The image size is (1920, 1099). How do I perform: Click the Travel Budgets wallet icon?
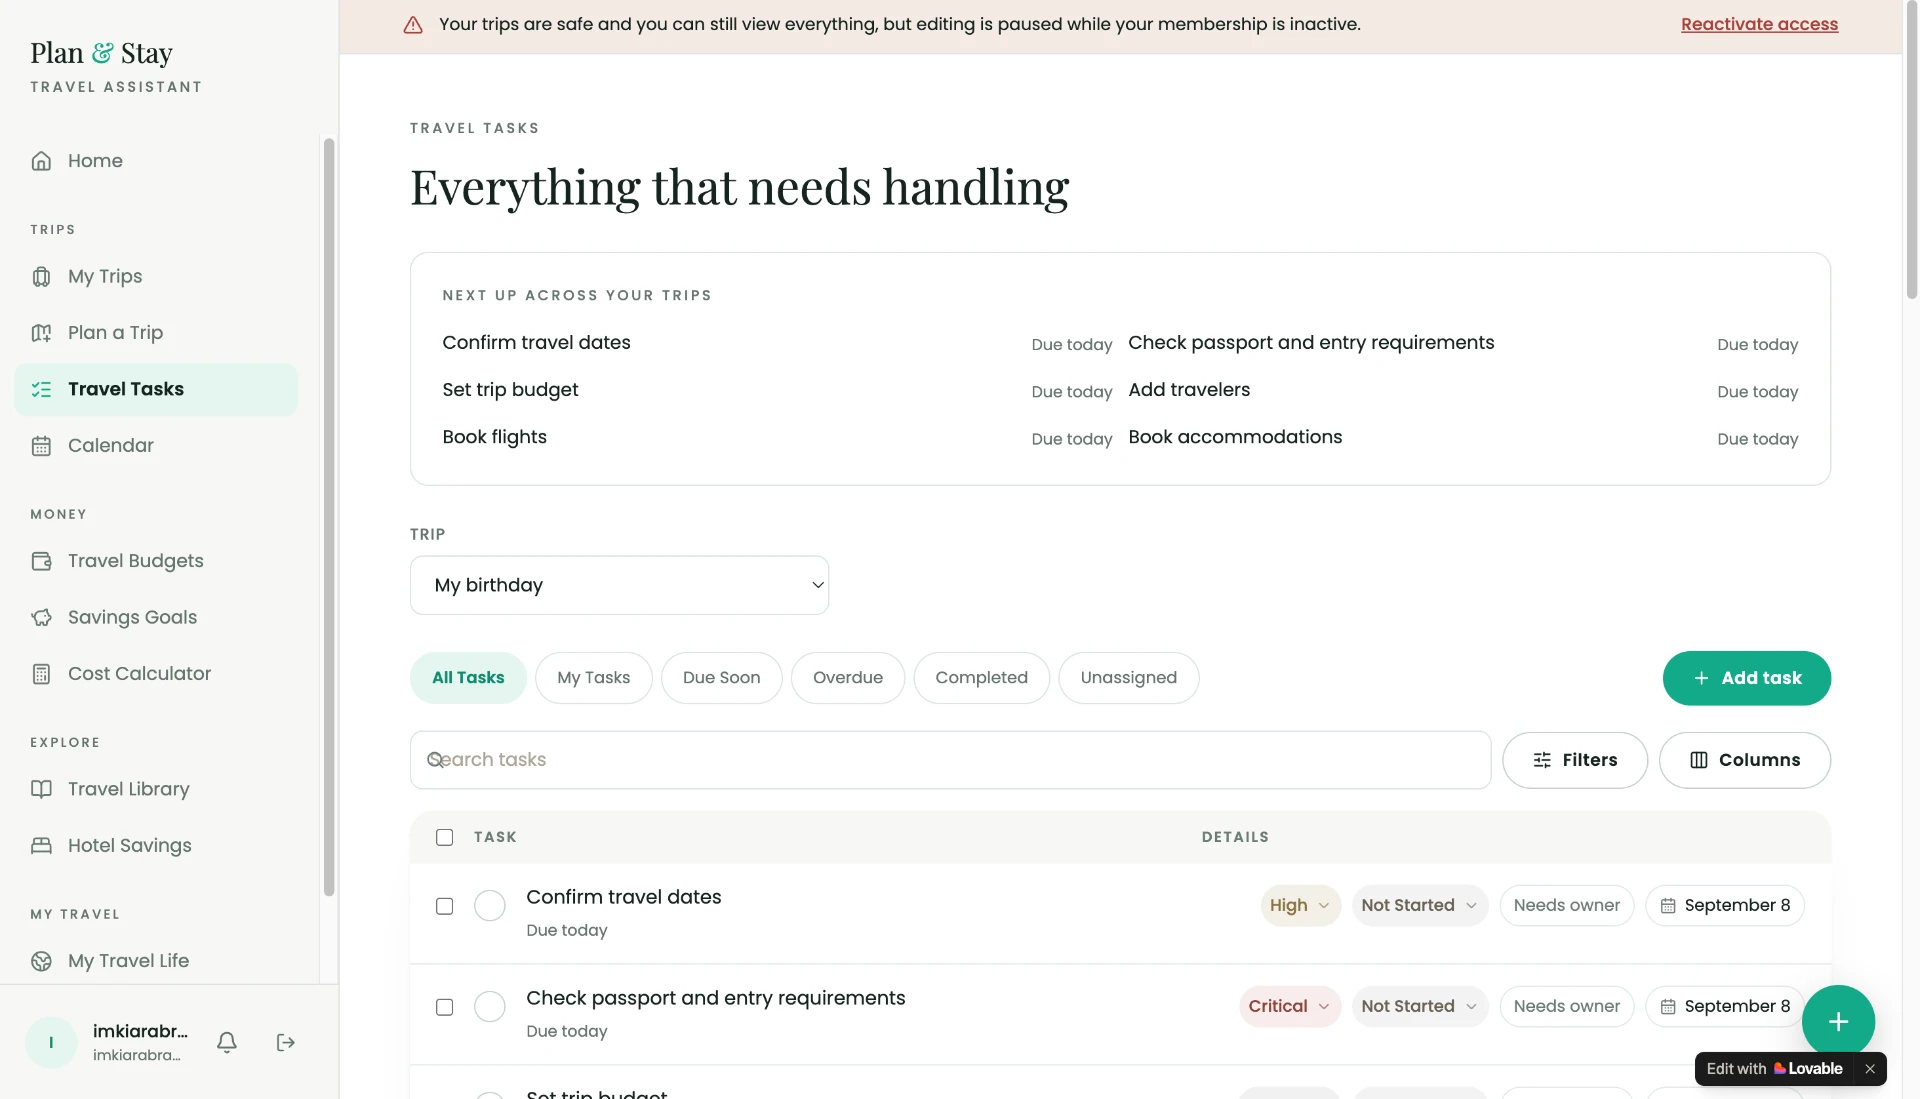coord(41,561)
